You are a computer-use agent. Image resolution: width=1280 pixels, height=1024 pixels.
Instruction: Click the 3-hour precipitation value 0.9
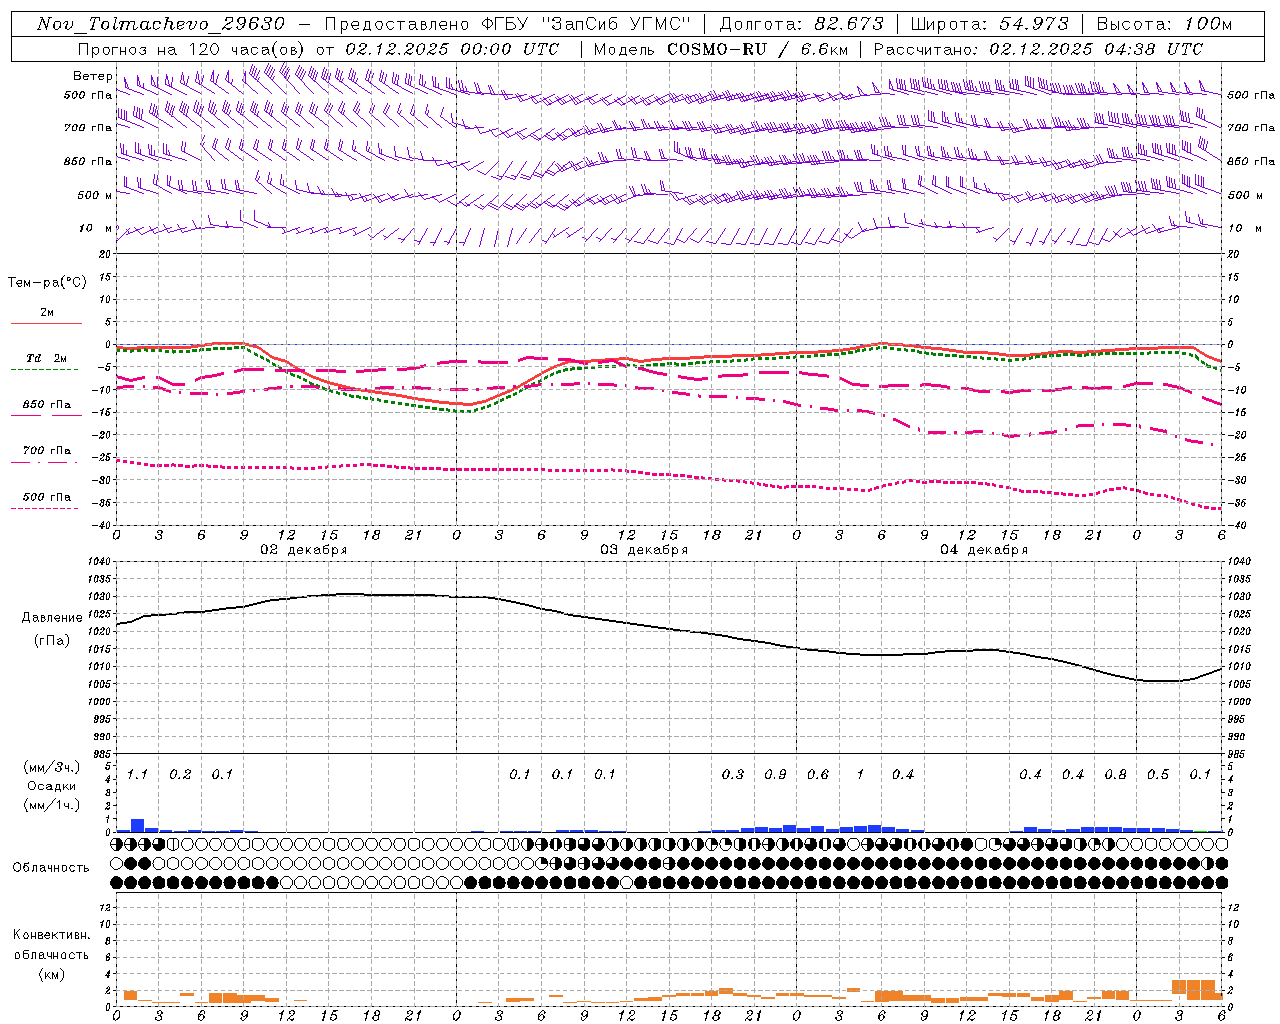coord(775,775)
